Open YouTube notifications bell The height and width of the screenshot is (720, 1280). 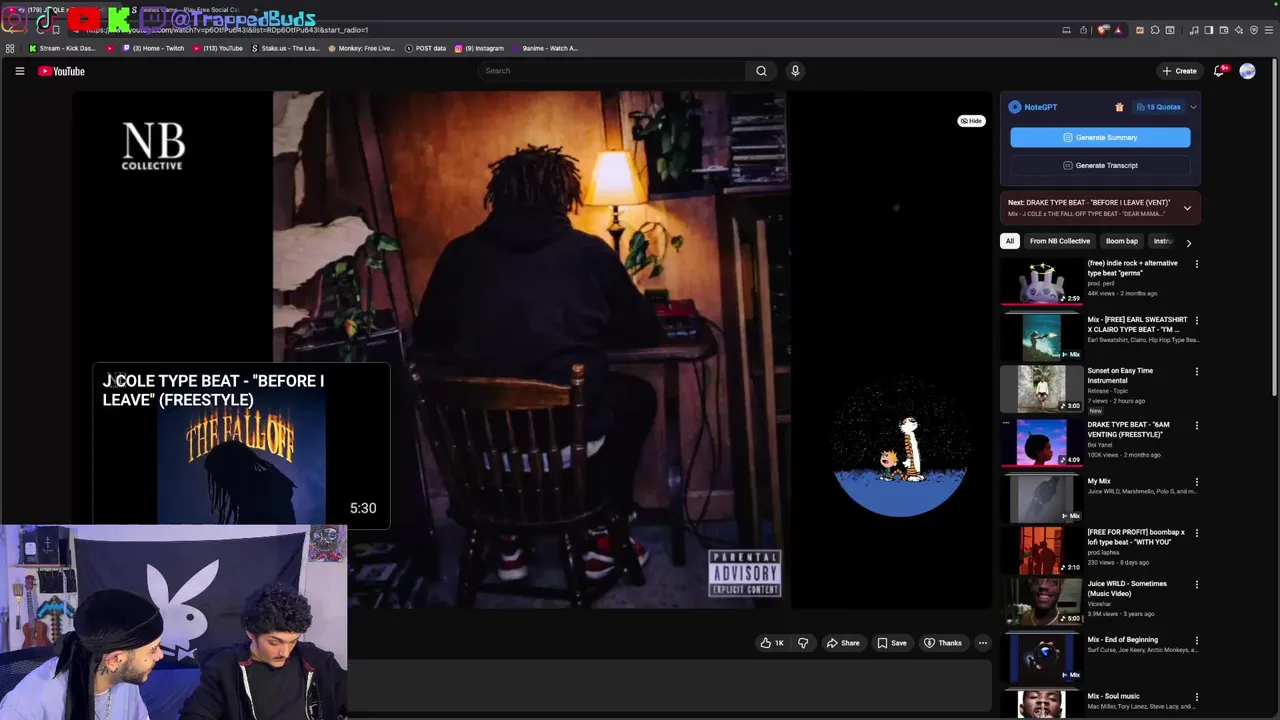click(x=1219, y=71)
